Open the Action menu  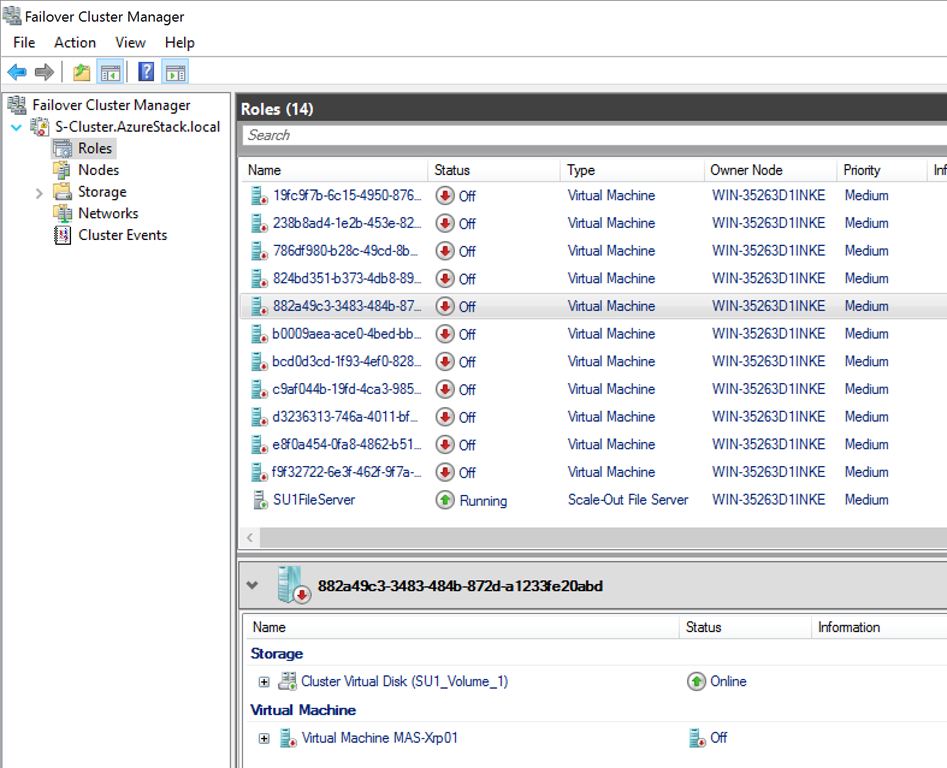(x=75, y=42)
